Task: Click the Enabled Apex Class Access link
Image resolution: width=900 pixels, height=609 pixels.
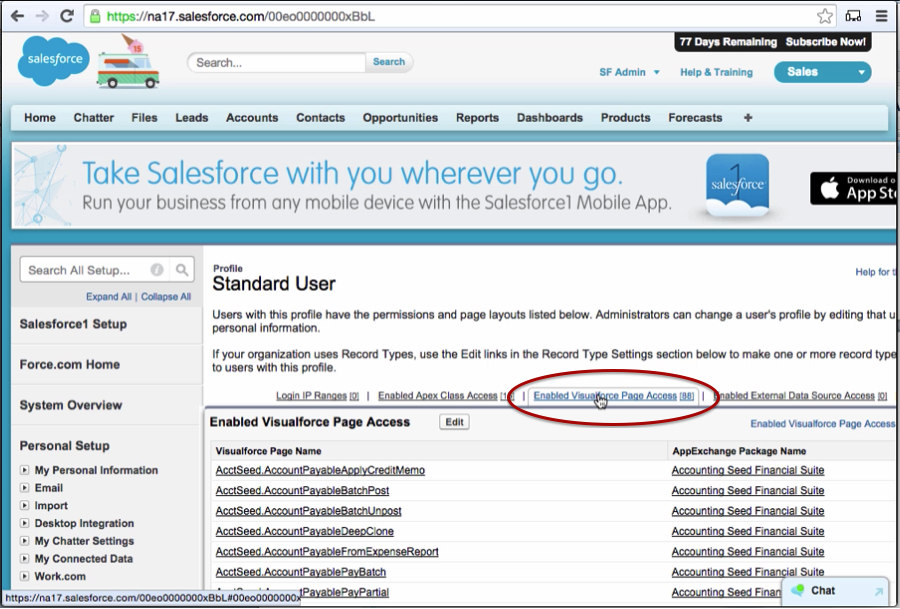Action: (446, 395)
